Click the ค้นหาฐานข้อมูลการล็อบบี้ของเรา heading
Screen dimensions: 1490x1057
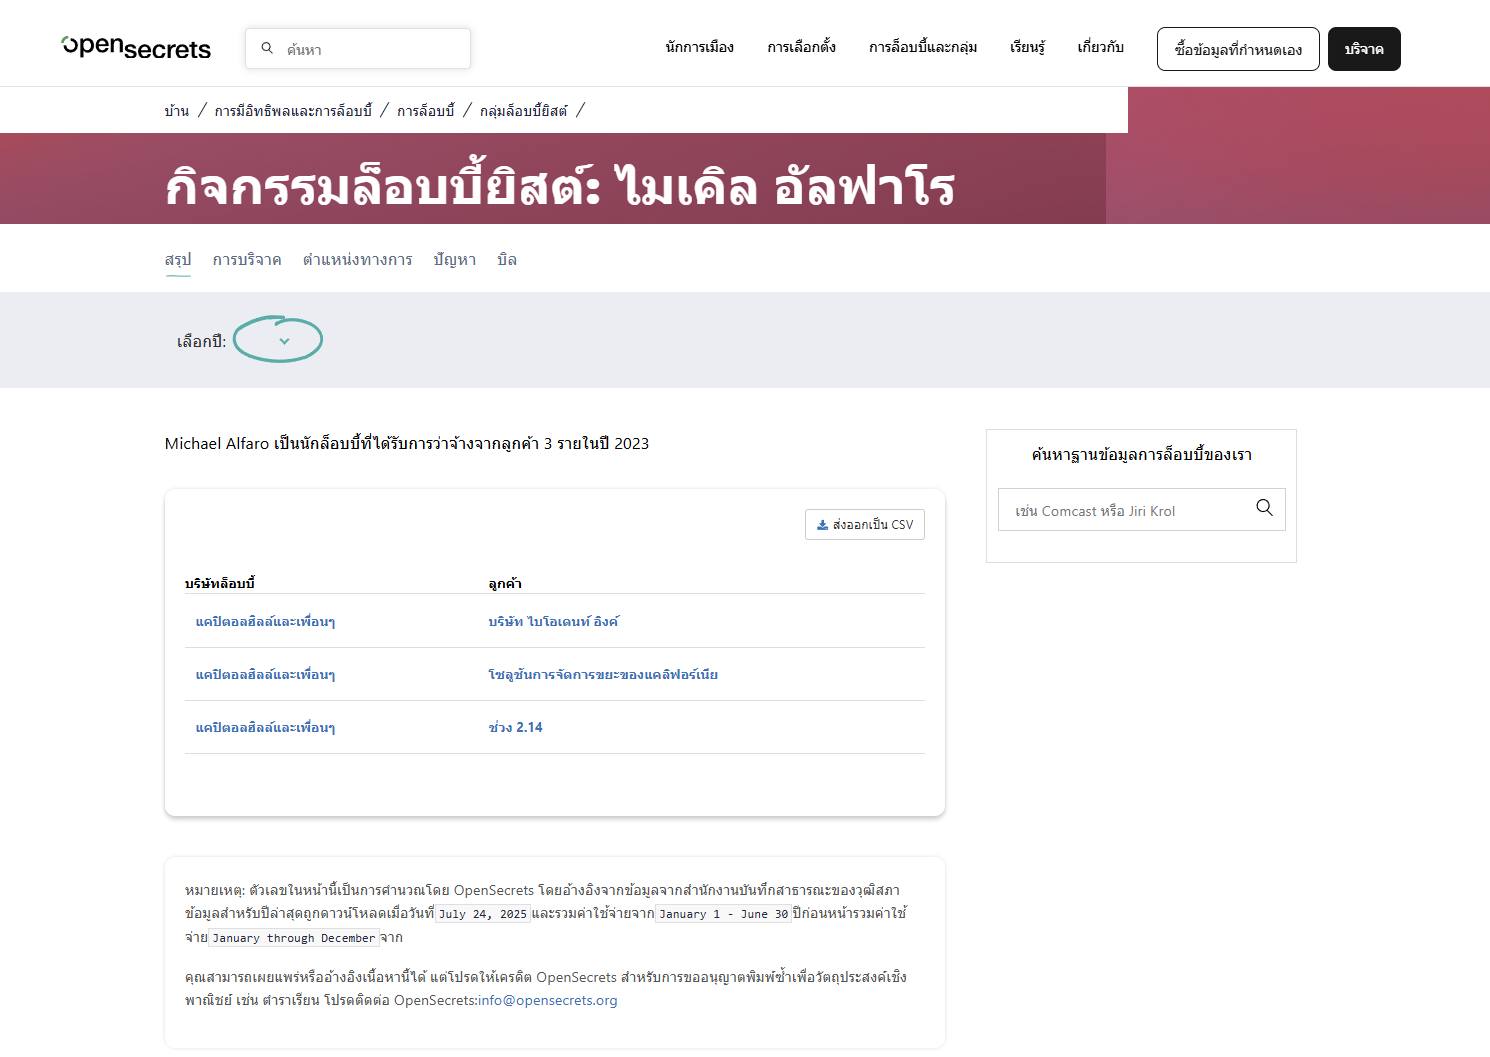coord(1141,455)
